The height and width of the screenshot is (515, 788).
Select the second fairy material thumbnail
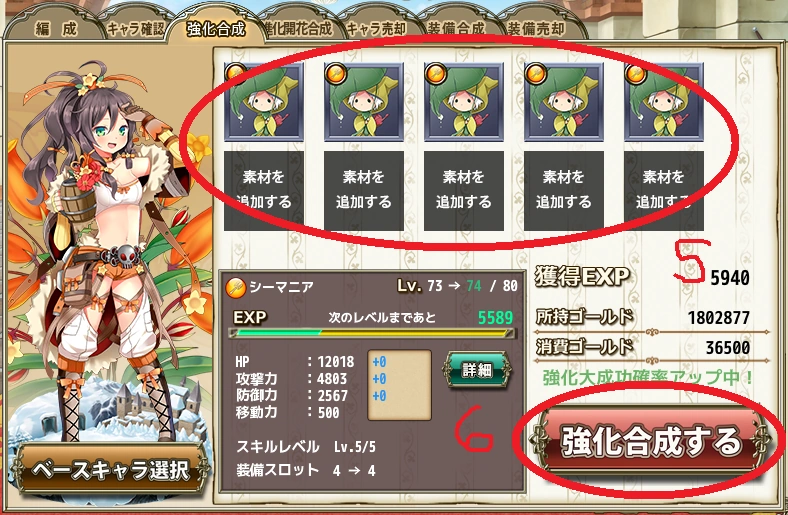364,102
